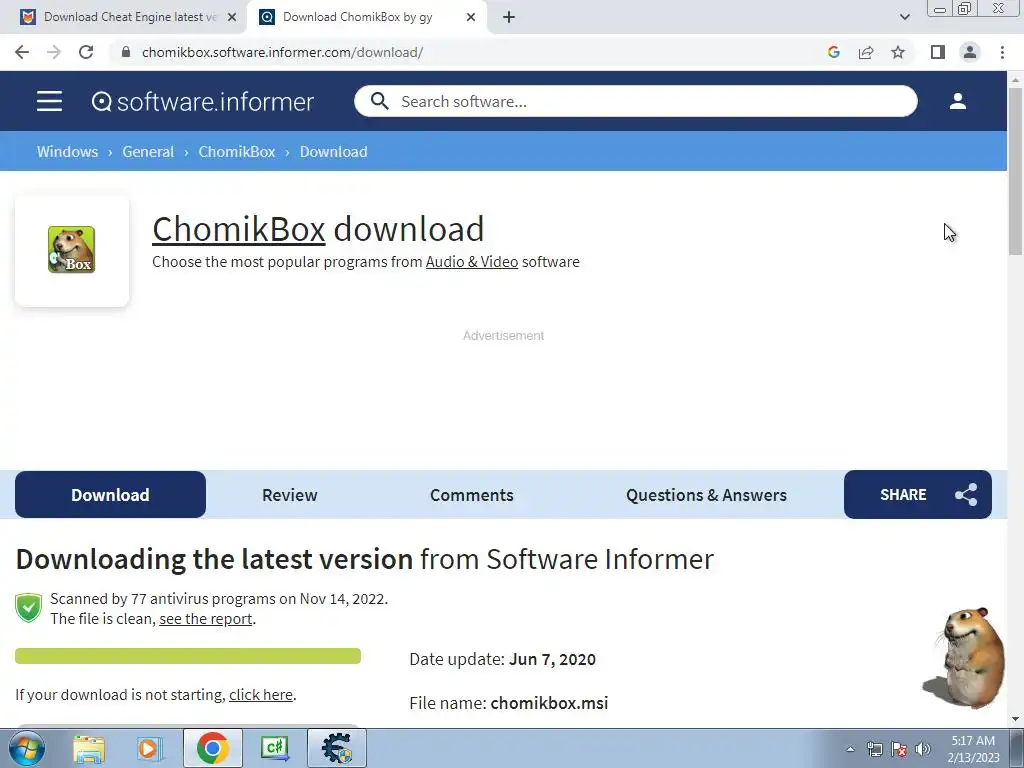The image size is (1024, 768).
Task: Close the Download ChomikBox tab
Action: click(471, 17)
